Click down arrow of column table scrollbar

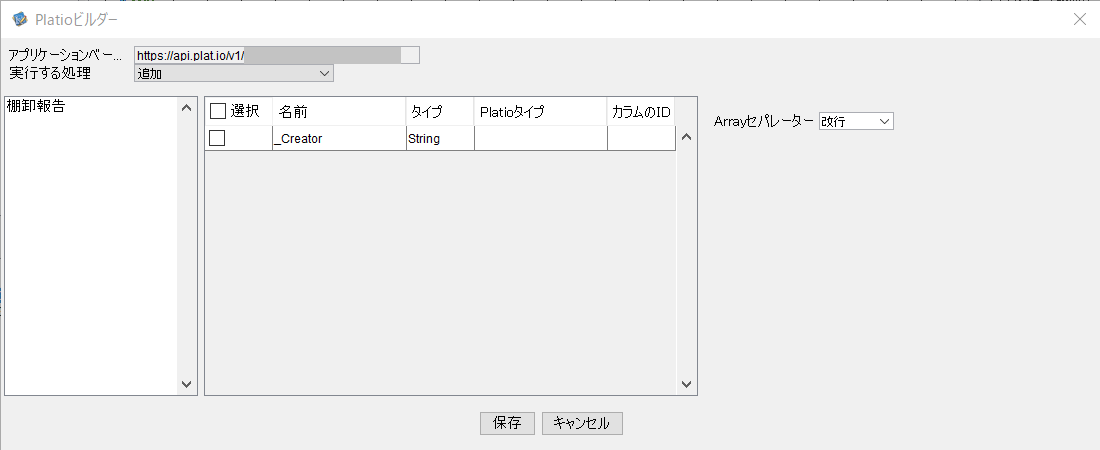click(x=687, y=384)
